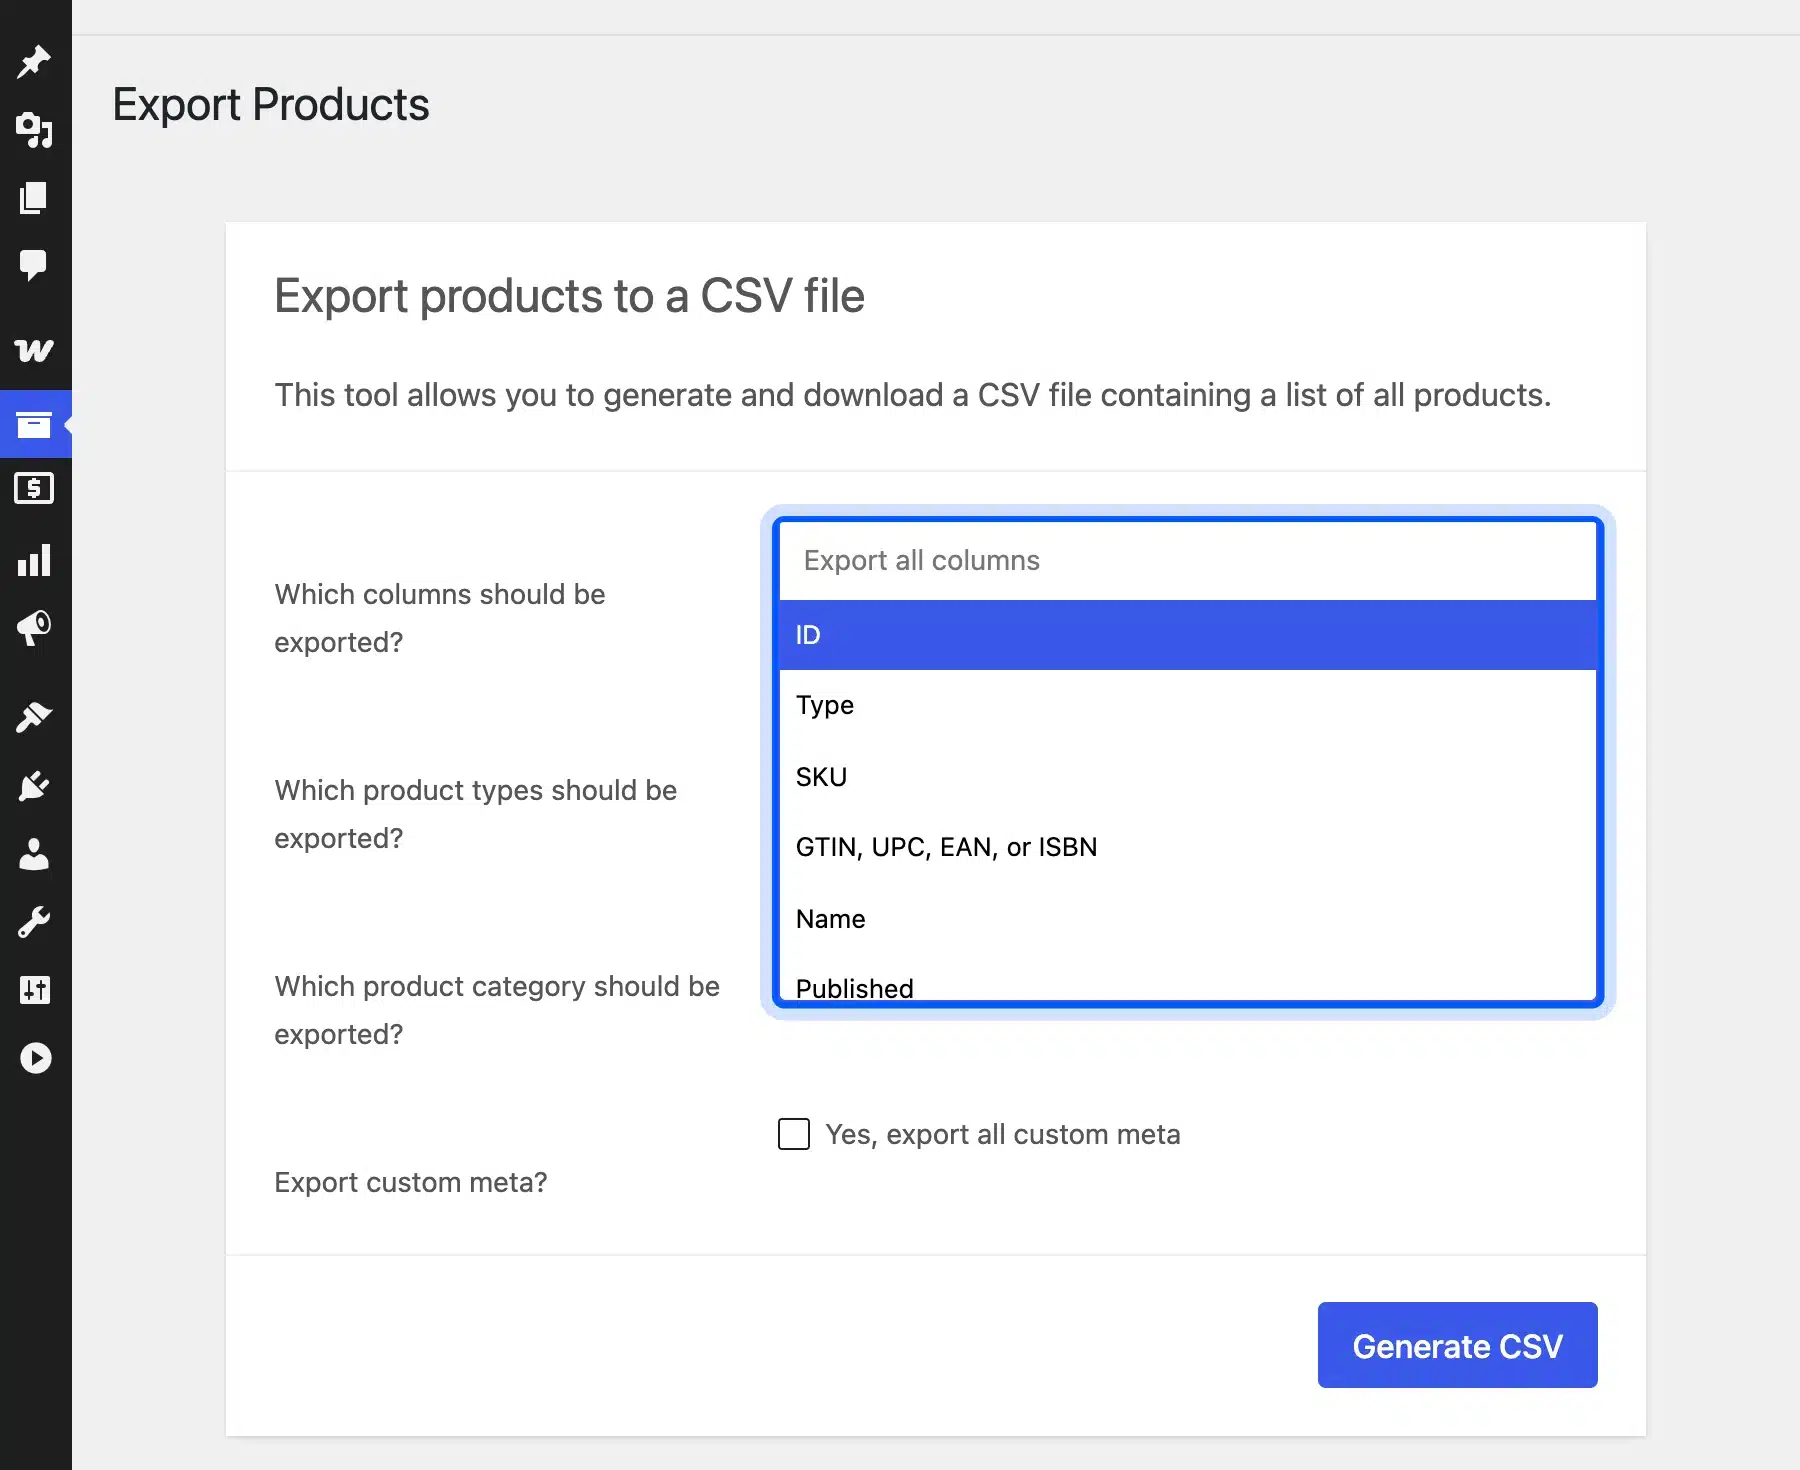The height and width of the screenshot is (1470, 1800).
Task: Open the Tools wrench icon
Action: click(x=34, y=922)
